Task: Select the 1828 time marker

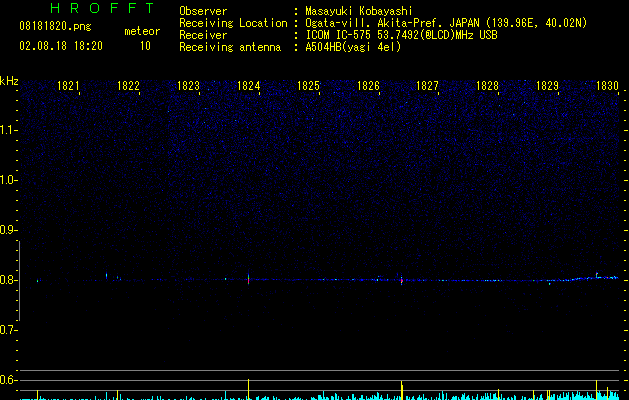Action: pyautogui.click(x=487, y=86)
